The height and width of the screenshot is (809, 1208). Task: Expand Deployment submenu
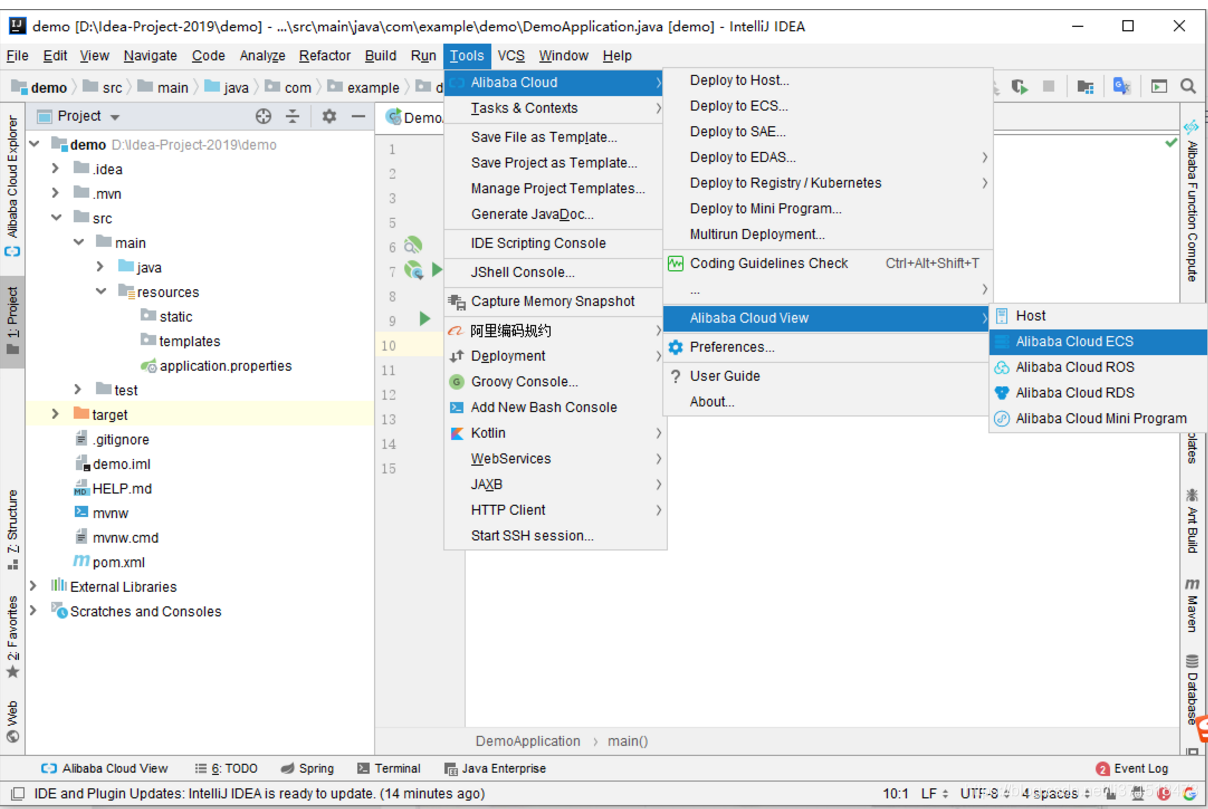coord(555,356)
